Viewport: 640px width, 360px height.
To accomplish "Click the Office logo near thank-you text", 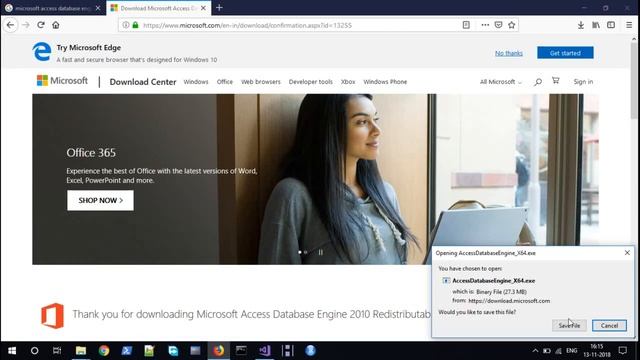I will (x=53, y=316).
